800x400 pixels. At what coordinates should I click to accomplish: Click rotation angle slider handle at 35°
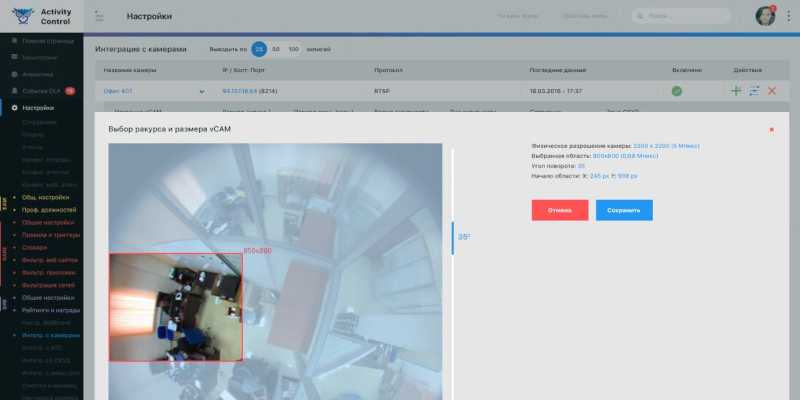(453, 238)
